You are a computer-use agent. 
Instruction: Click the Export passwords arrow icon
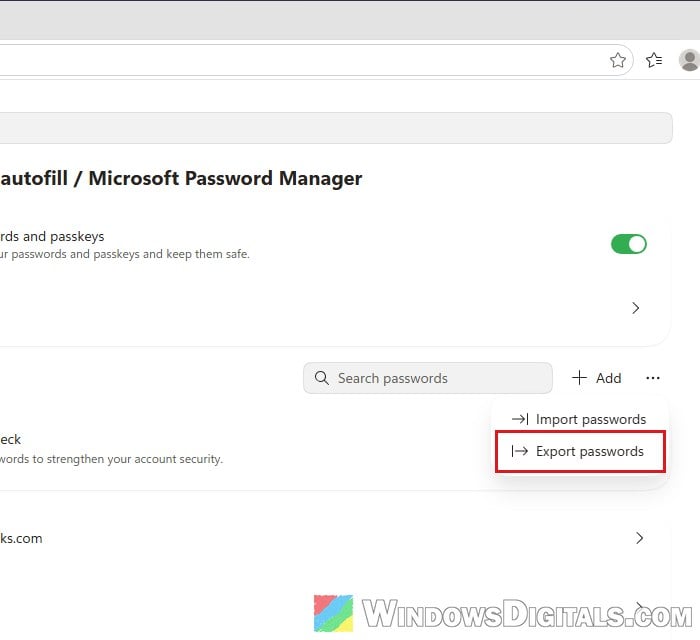click(520, 451)
